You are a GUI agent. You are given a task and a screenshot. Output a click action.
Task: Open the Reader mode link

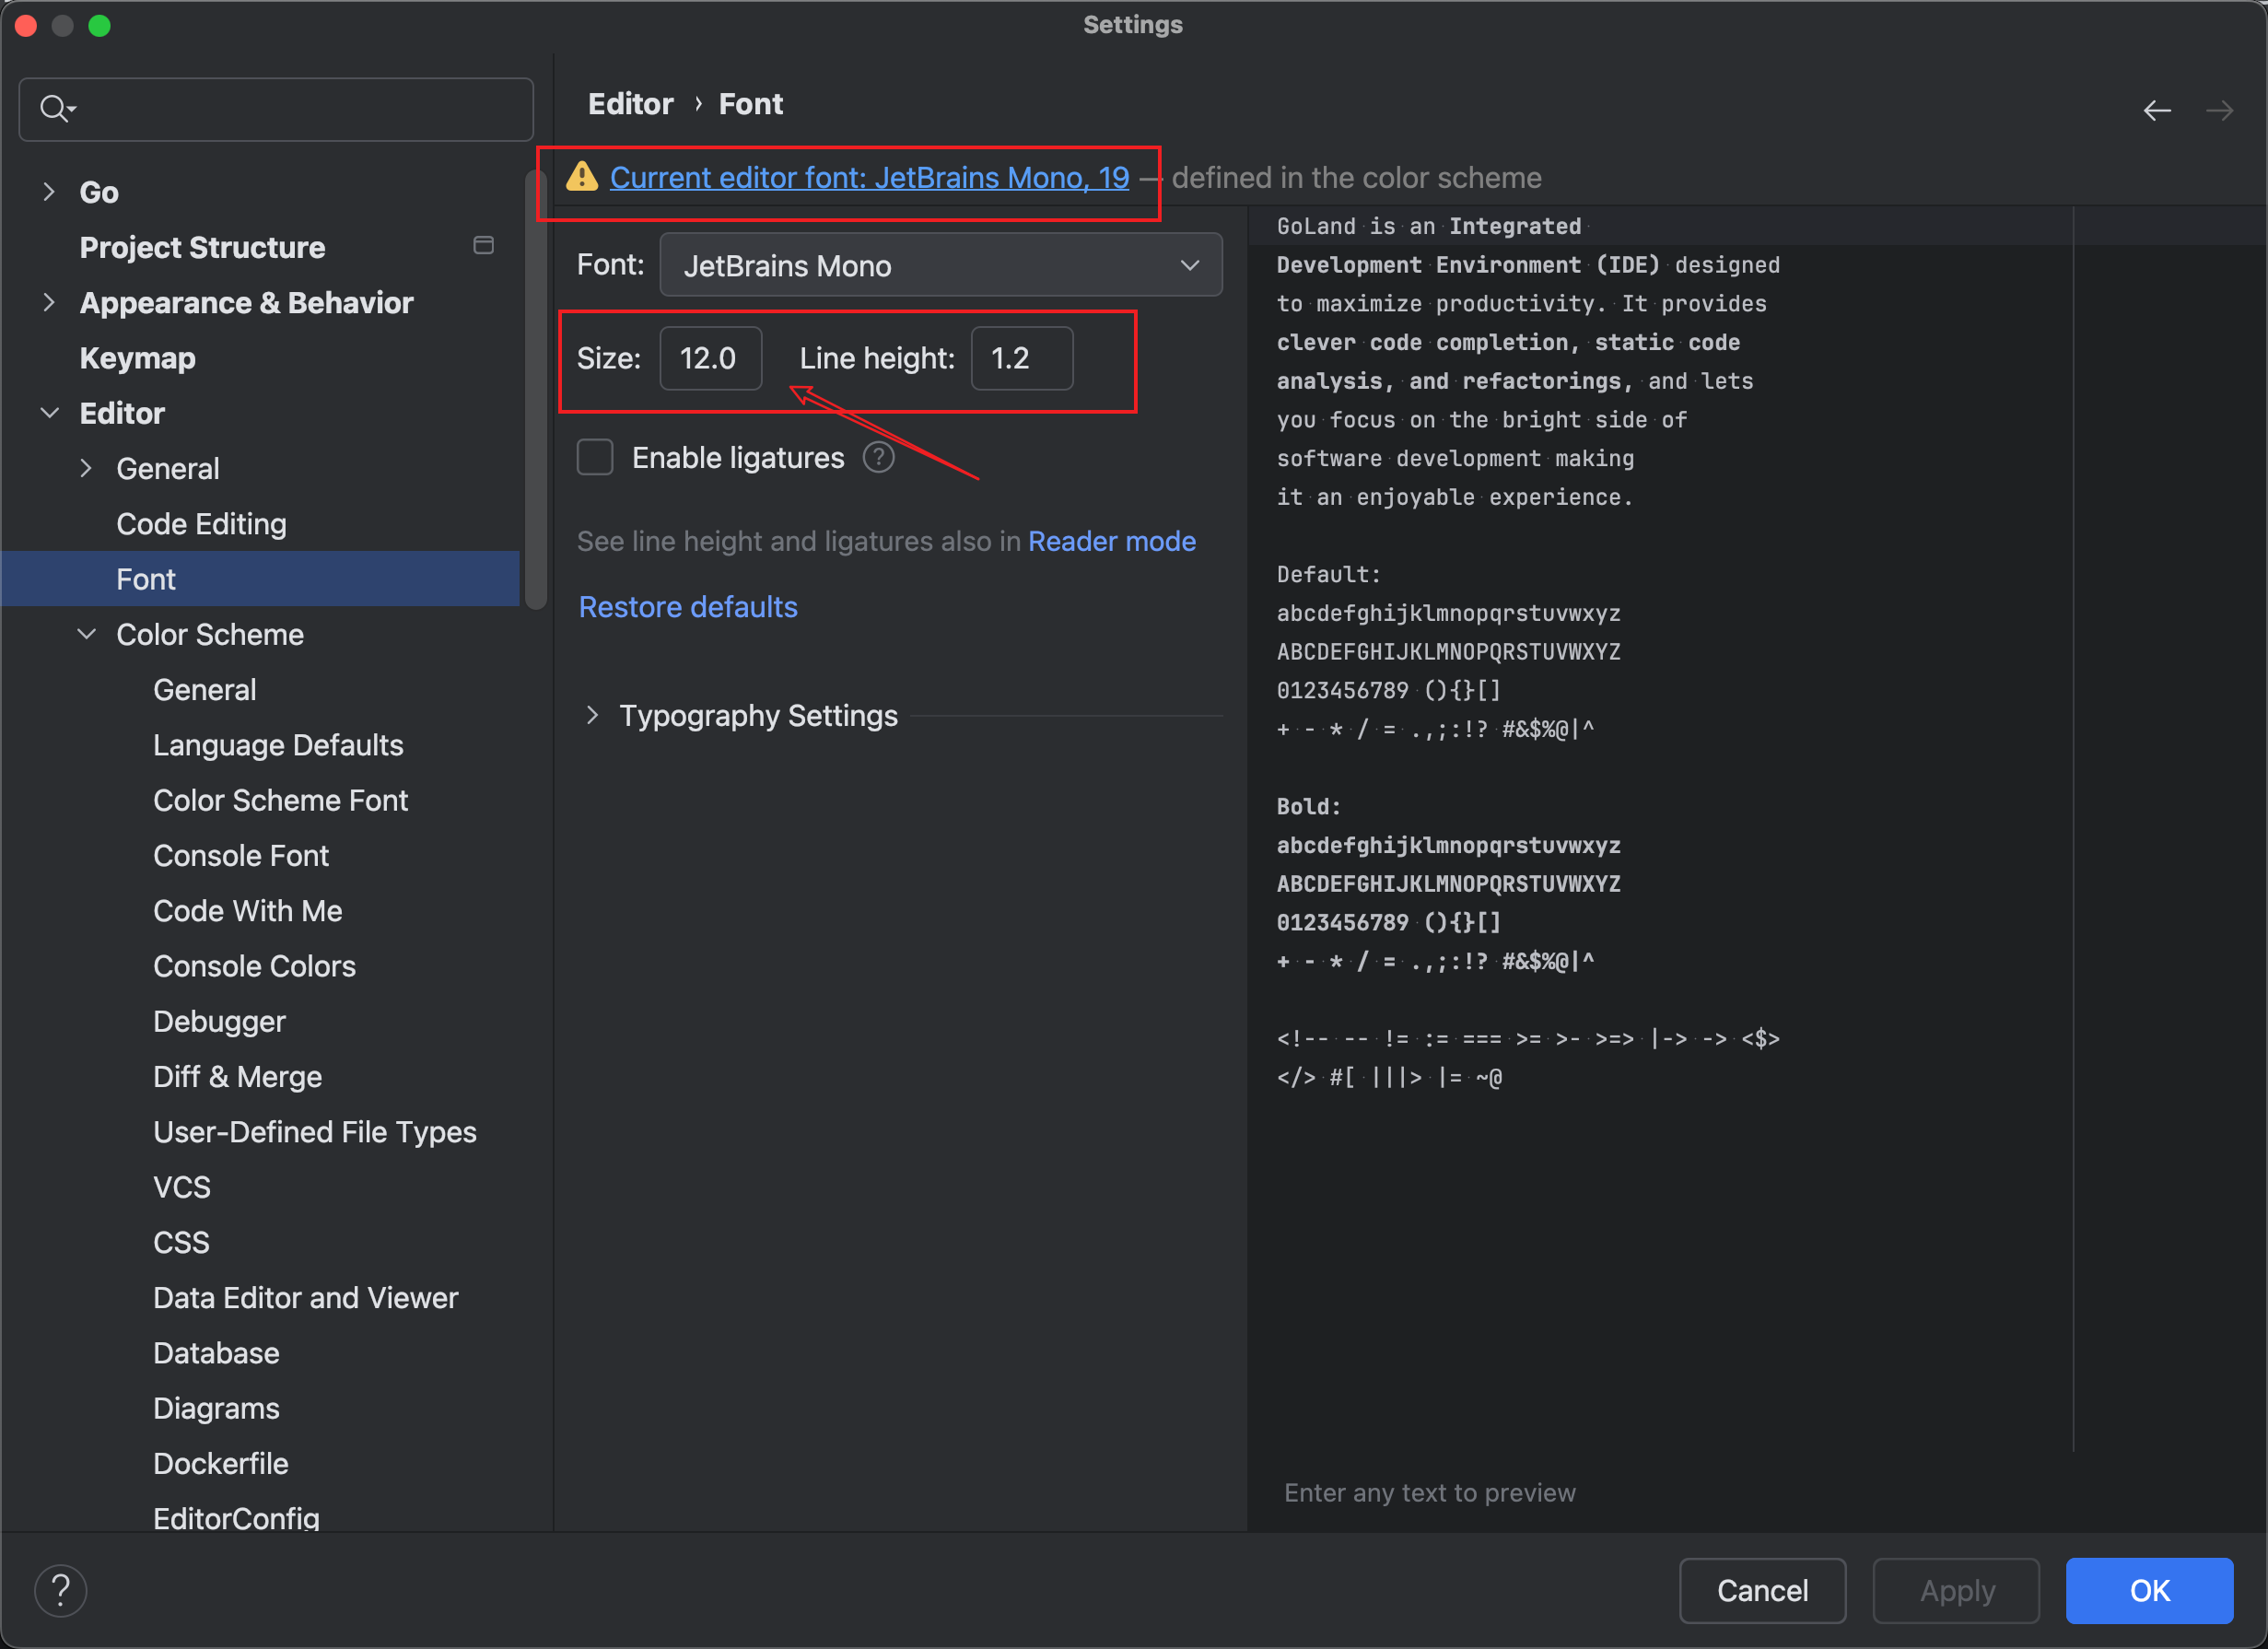[1111, 541]
